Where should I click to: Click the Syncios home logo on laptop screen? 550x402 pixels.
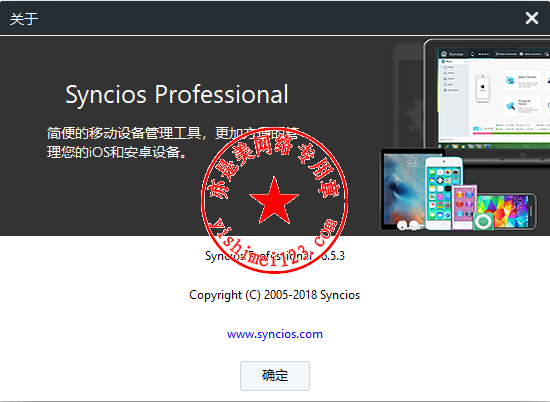pyautogui.click(x=444, y=54)
